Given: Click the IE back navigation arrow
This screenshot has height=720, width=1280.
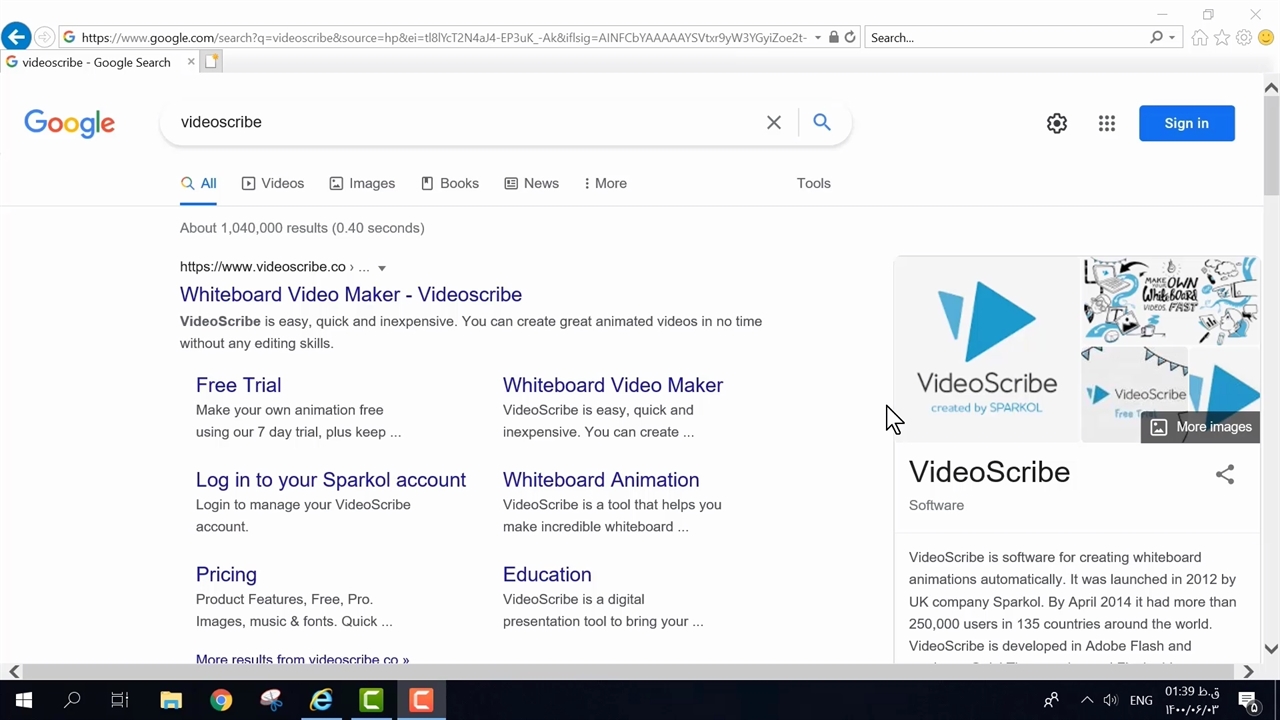Looking at the screenshot, I should point(16,38).
